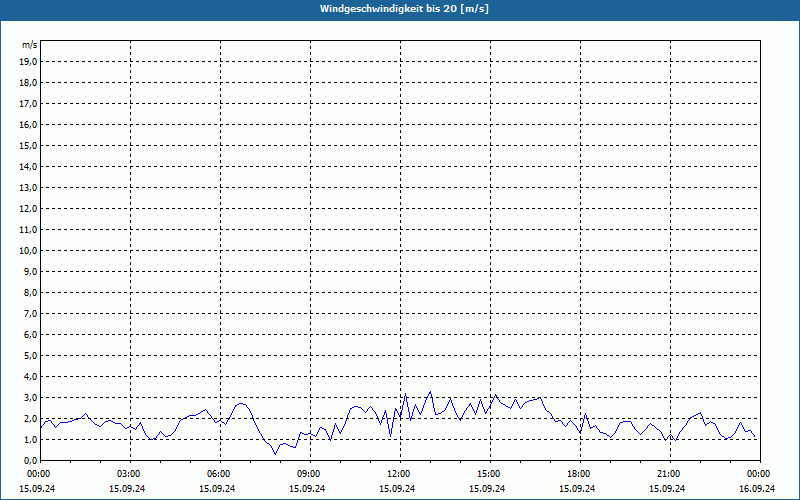Click the 18,0 y-axis label
800x500 pixels.
[x=28, y=83]
